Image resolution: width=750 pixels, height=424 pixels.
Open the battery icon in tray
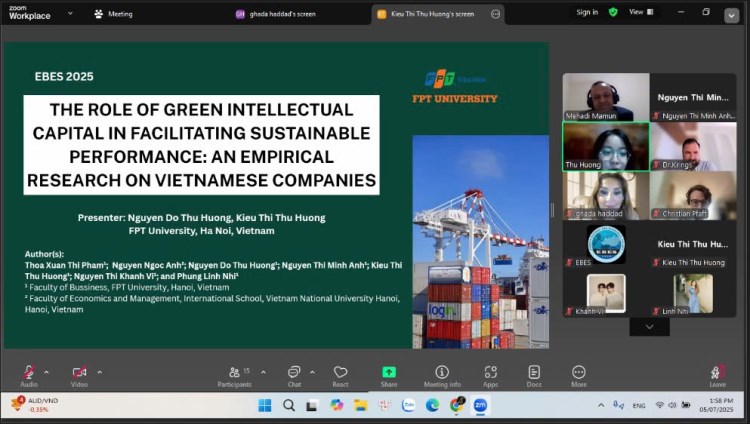pos(685,405)
